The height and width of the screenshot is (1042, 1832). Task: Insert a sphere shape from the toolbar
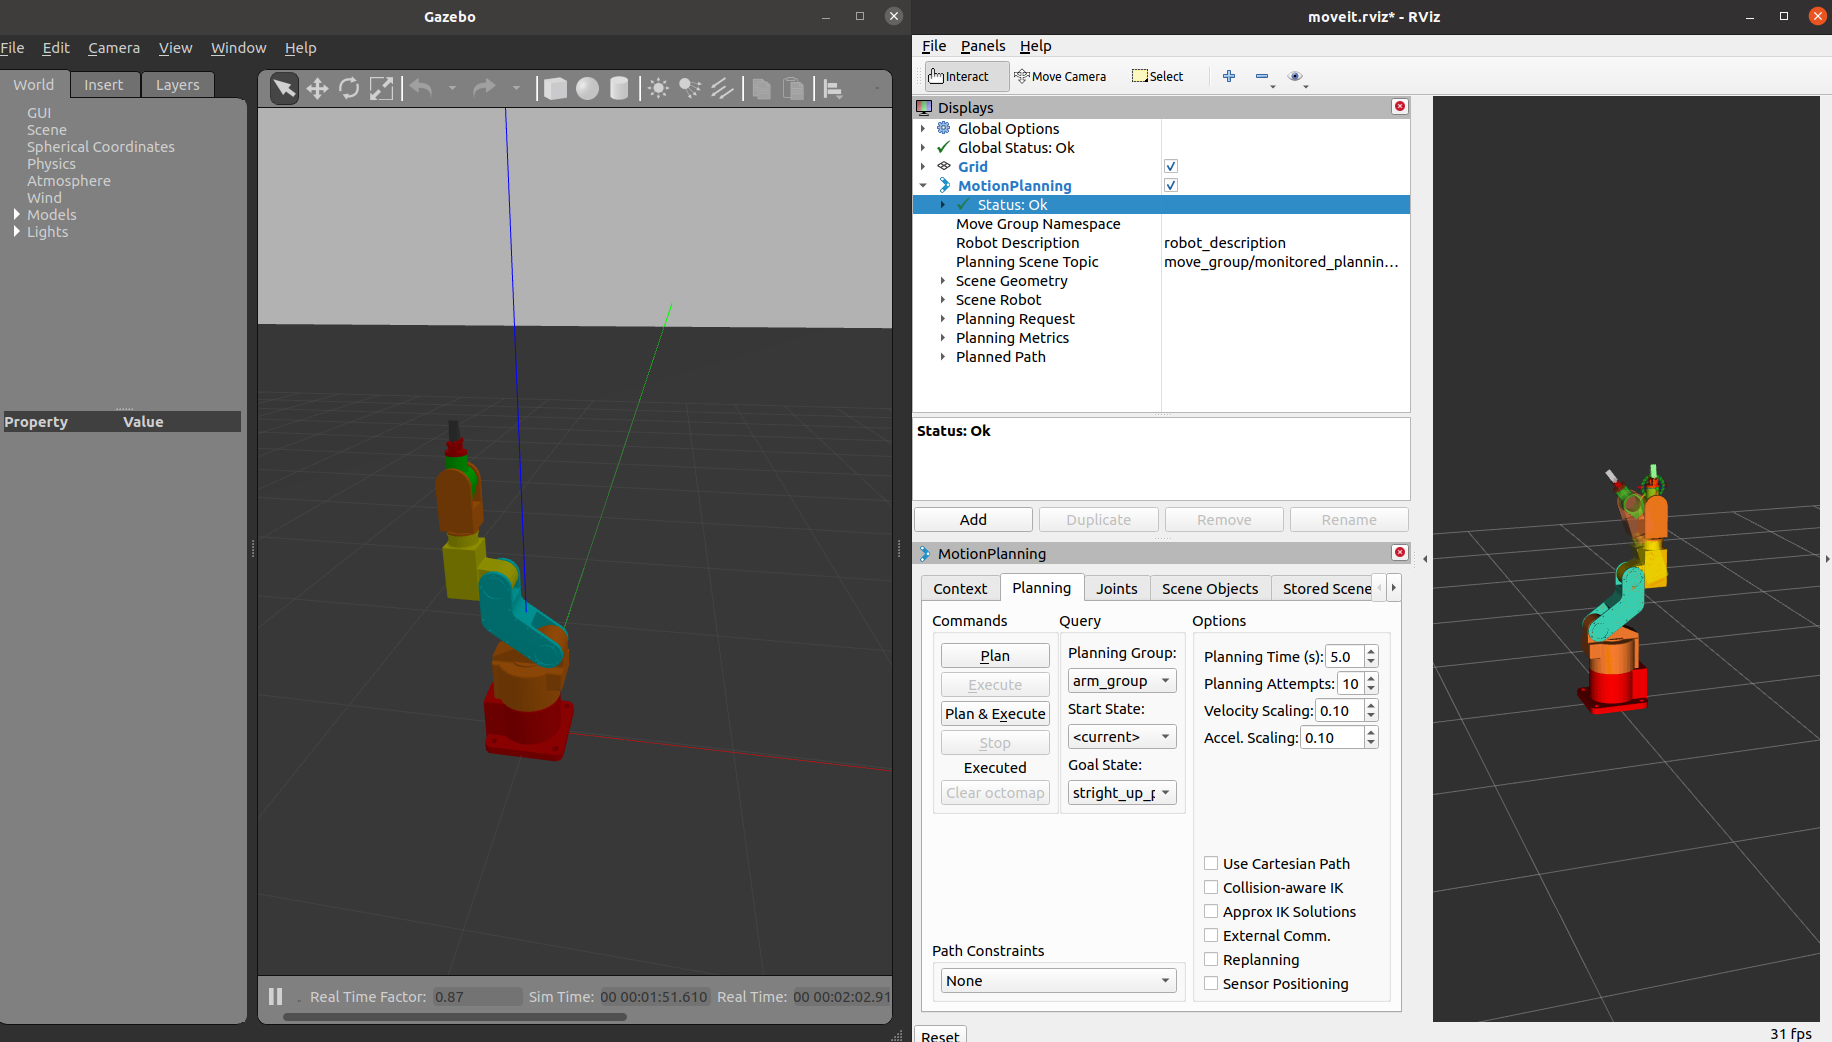point(587,89)
